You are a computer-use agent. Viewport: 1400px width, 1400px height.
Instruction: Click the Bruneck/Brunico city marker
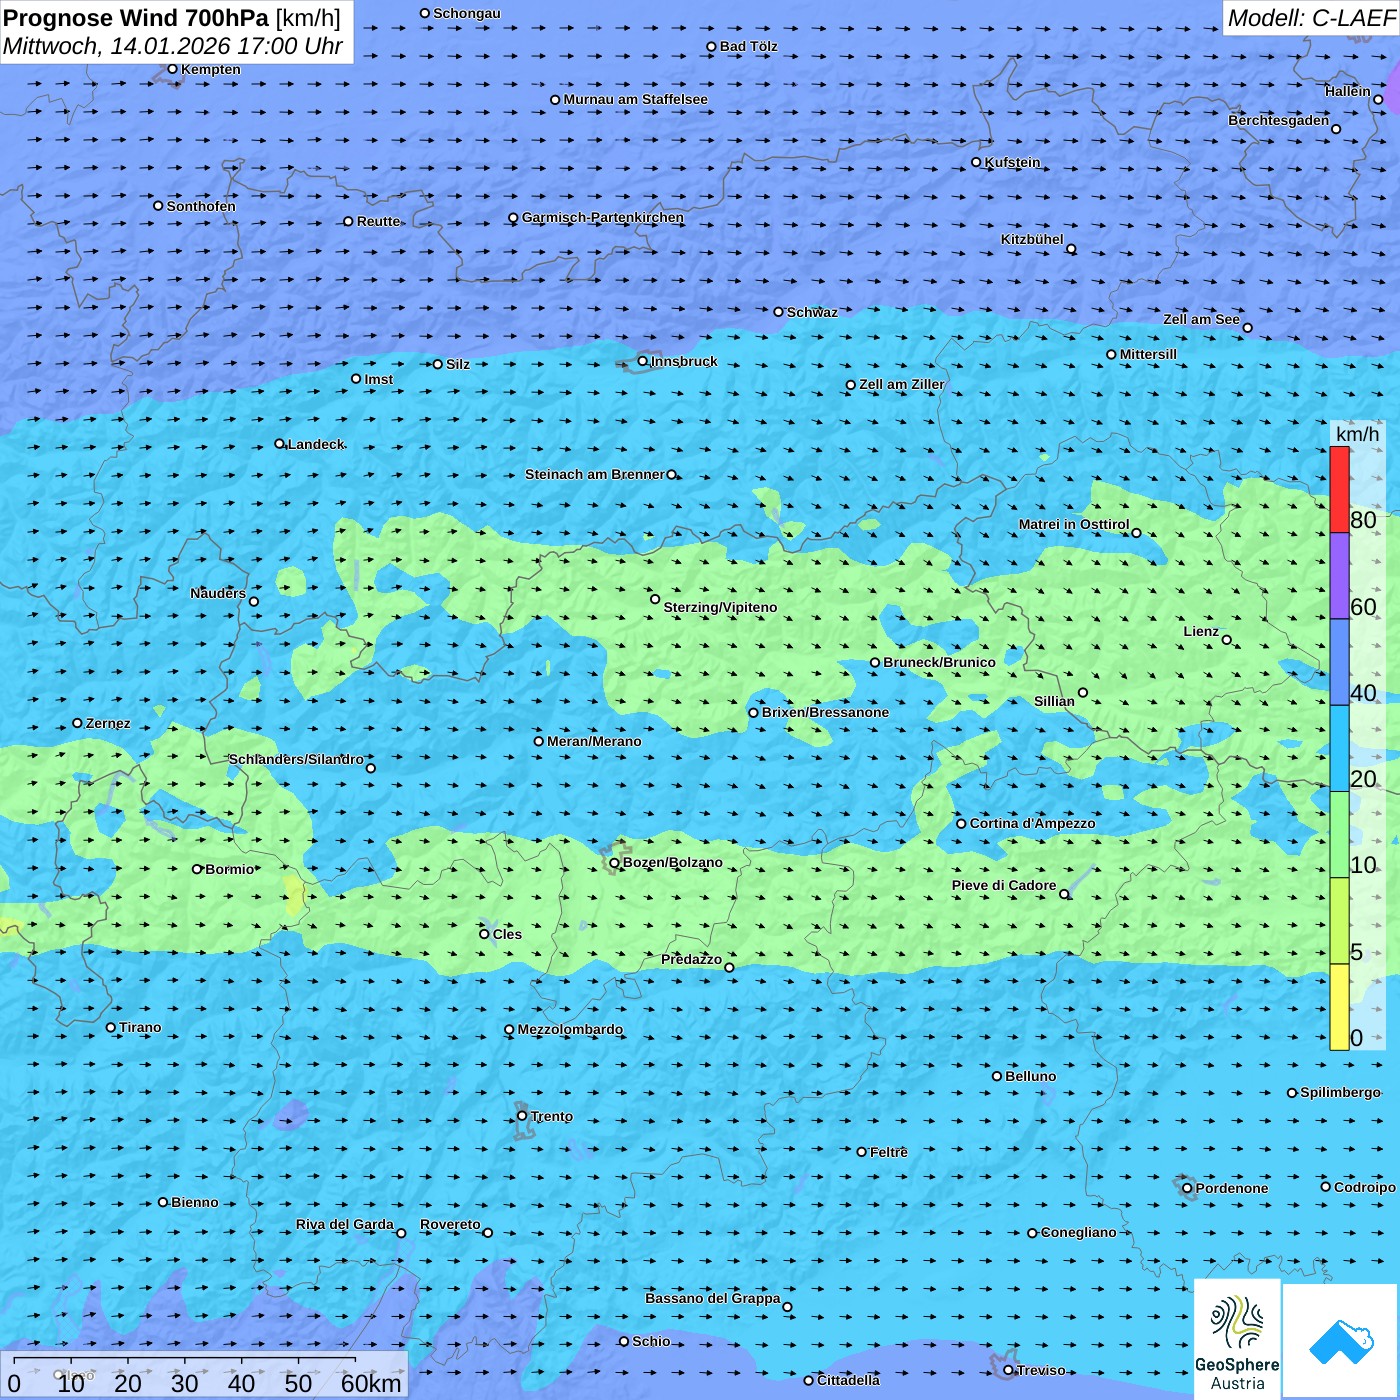[875, 662]
